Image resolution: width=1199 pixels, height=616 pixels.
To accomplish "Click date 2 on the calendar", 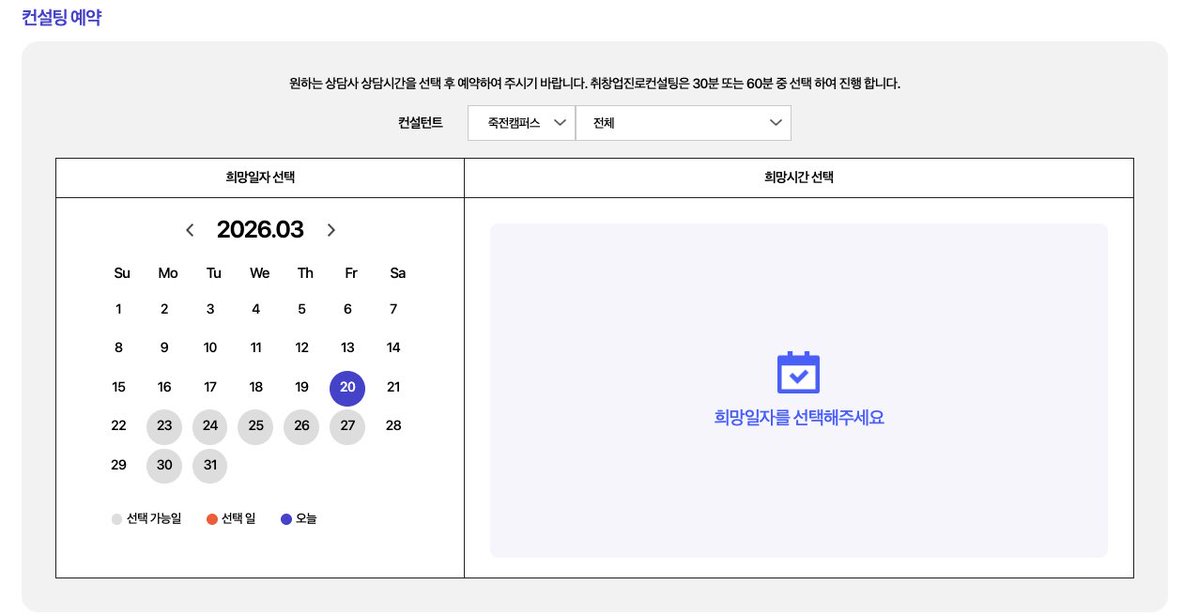I will pyautogui.click(x=164, y=310).
